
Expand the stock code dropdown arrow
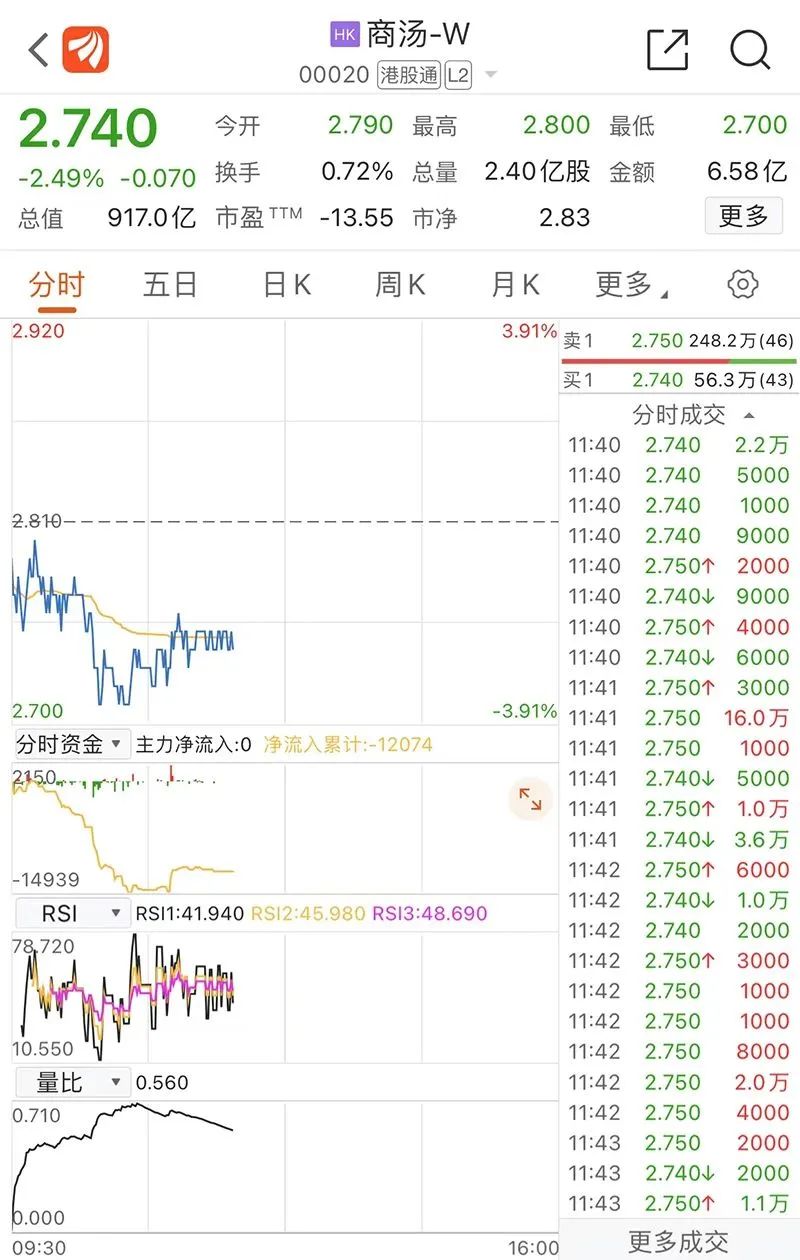pos(490,76)
